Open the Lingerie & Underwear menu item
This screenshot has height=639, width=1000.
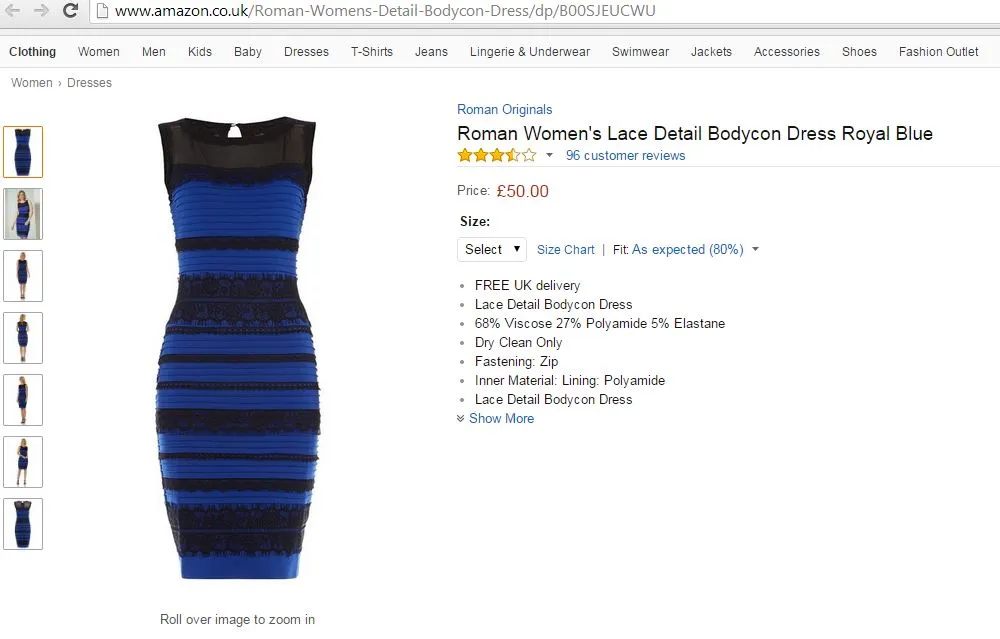pos(529,52)
